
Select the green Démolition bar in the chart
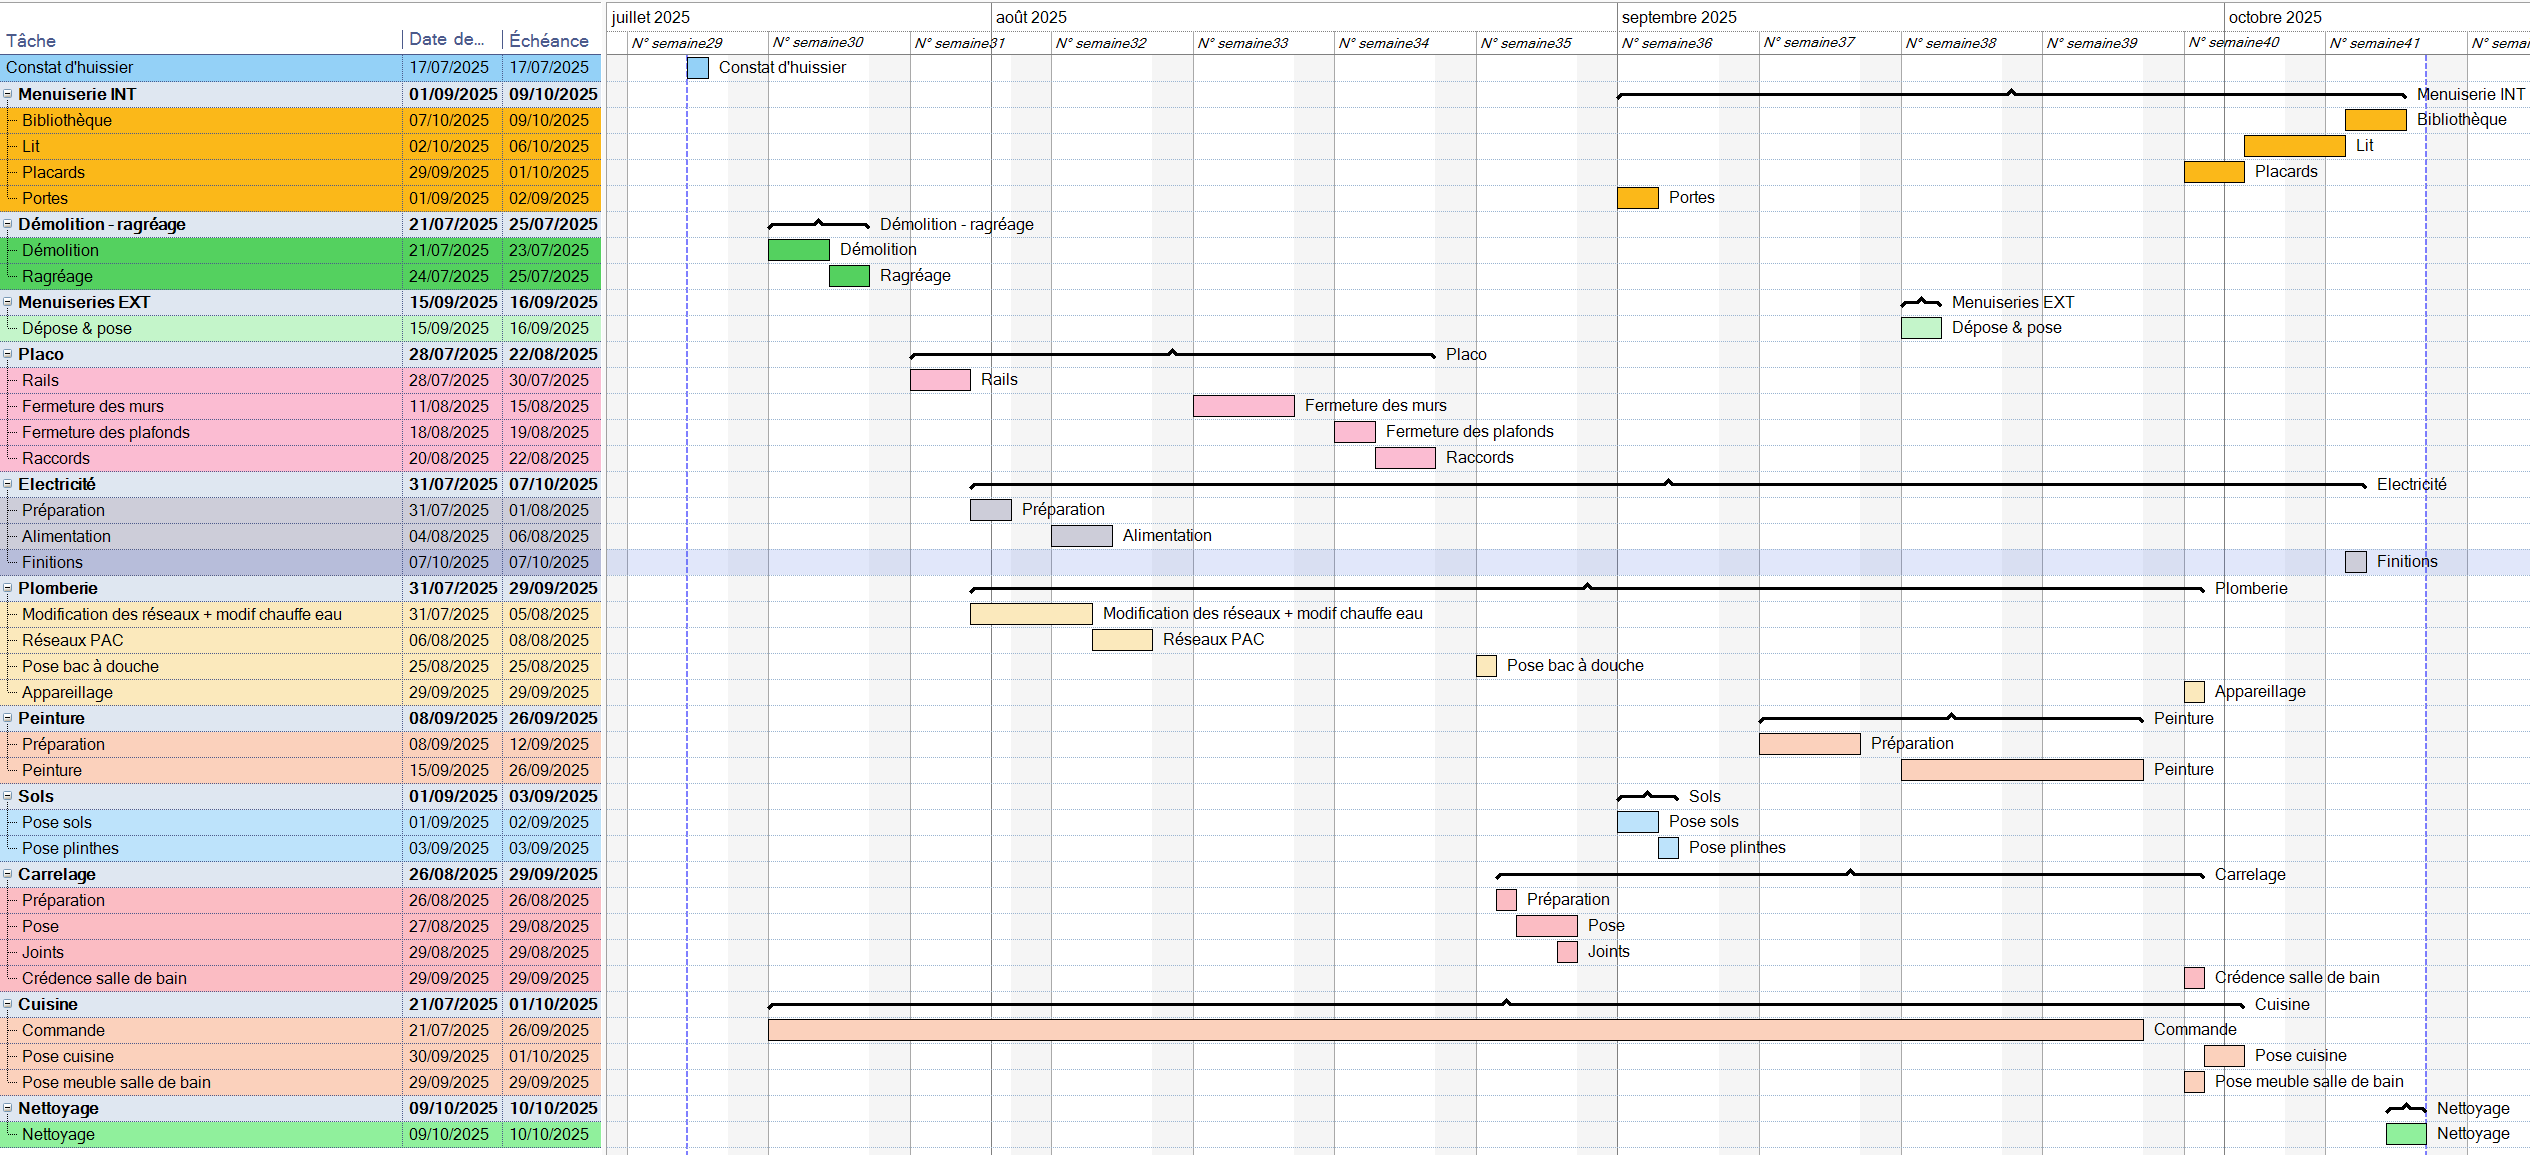tap(799, 249)
